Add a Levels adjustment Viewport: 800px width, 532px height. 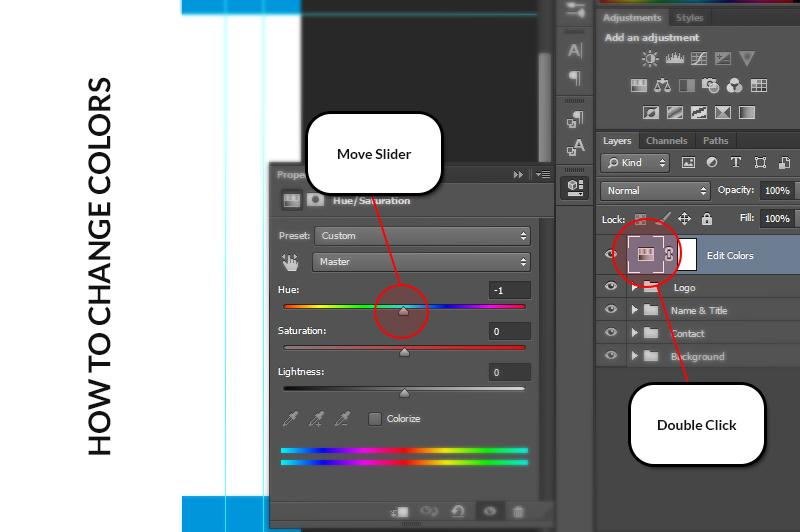click(x=675, y=60)
